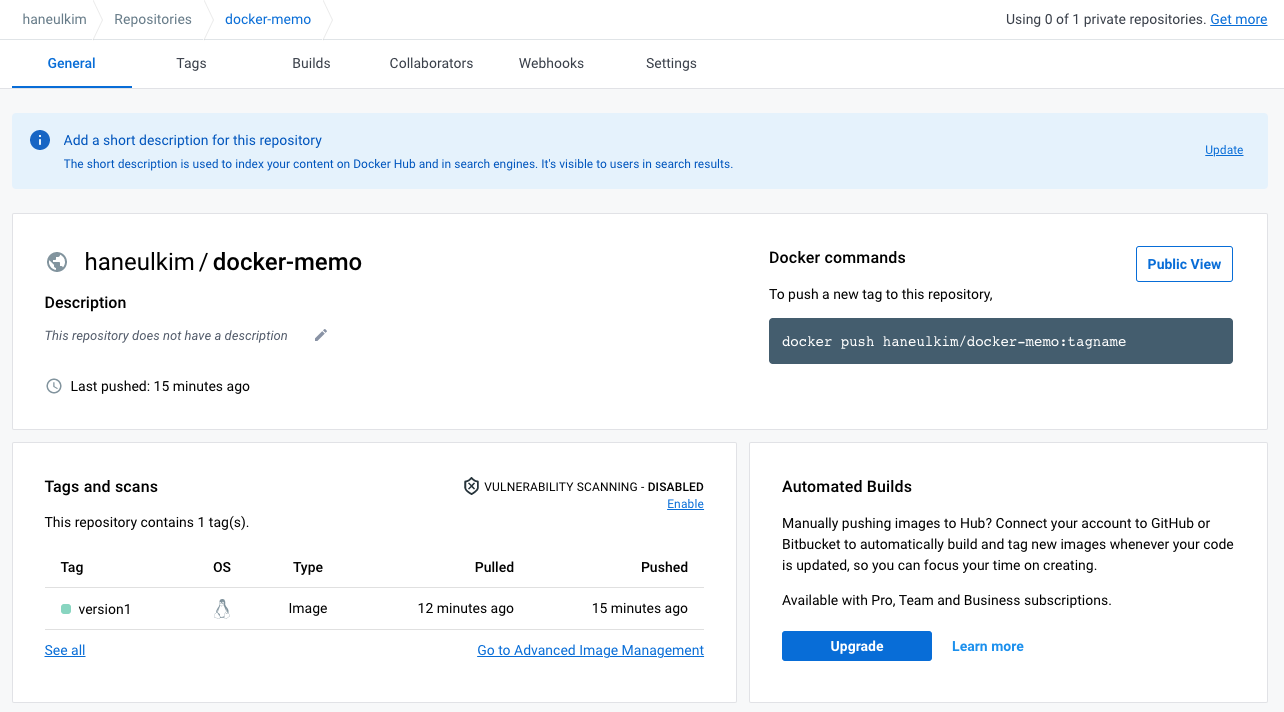1284x712 pixels.
Task: Click 'VULNERABILITY SCANNING - DISABLED' label
Action: click(594, 487)
